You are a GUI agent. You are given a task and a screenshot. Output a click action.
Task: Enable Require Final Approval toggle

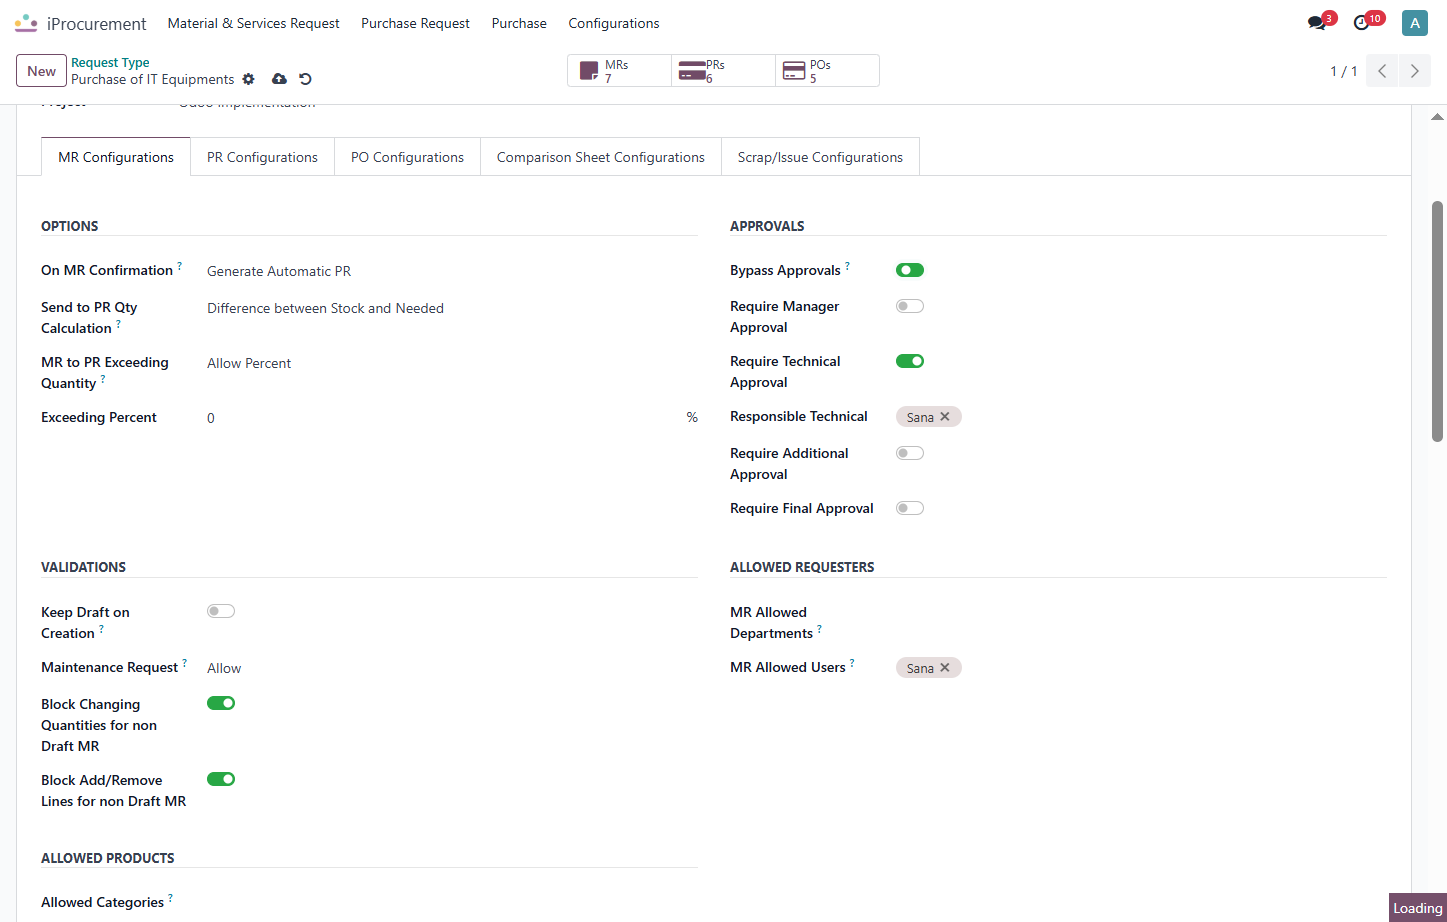[x=910, y=508]
